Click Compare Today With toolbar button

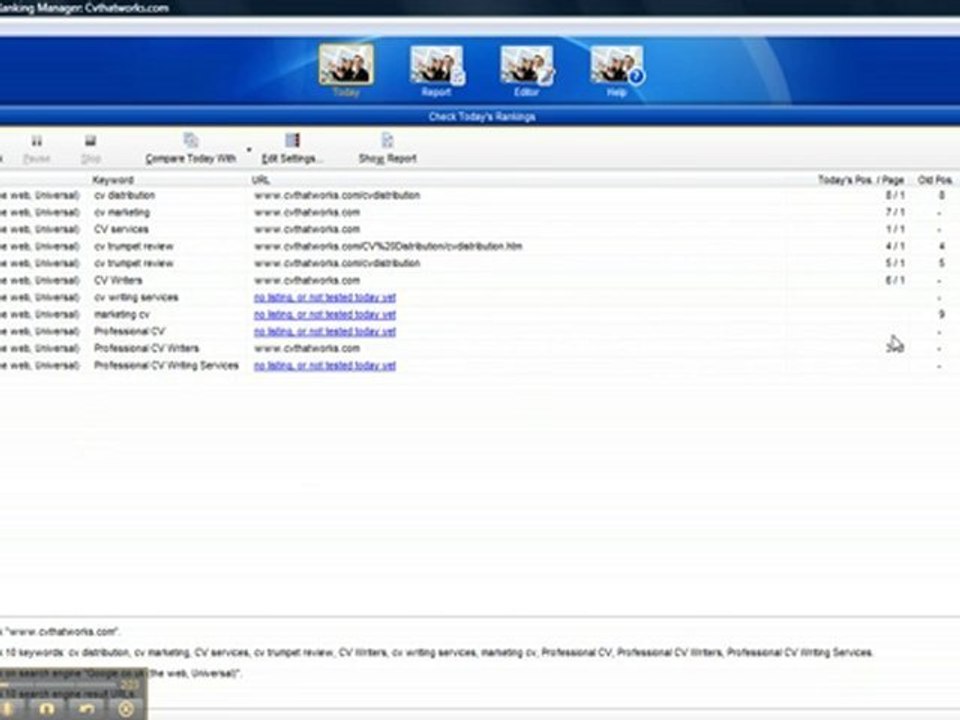click(190, 149)
